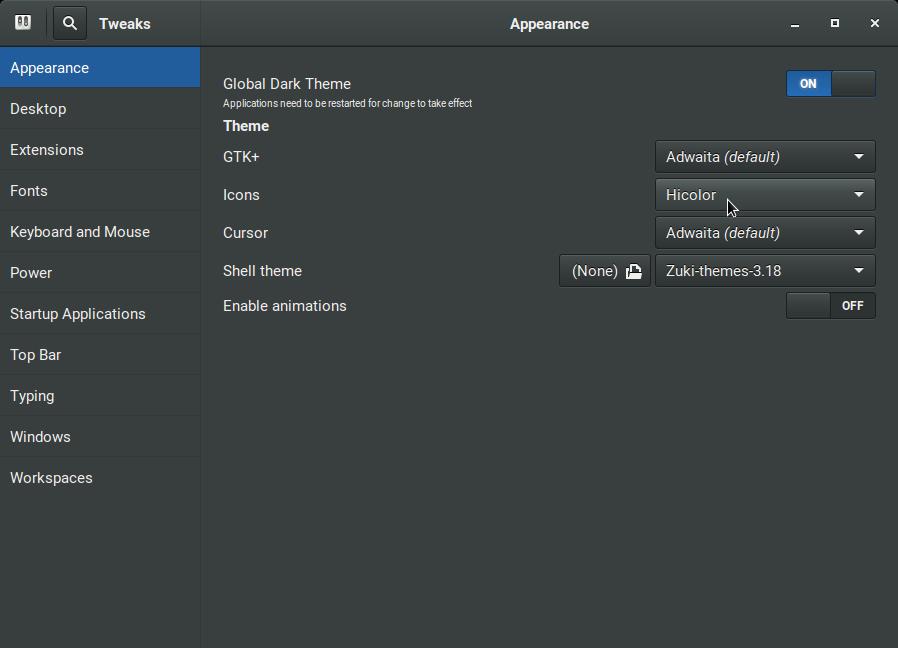Turn off Global Dark Theme switch
Image resolution: width=898 pixels, height=648 pixels.
tap(830, 84)
